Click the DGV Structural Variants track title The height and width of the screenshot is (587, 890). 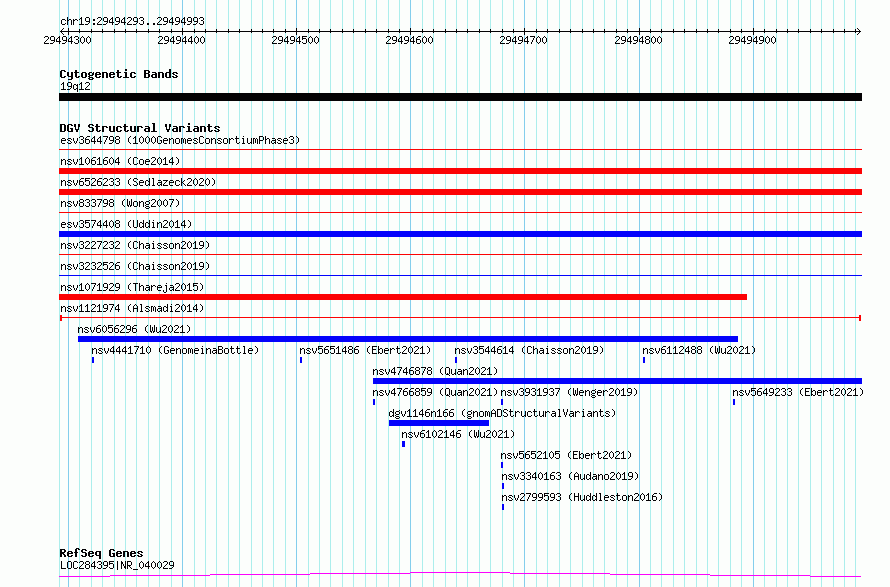pos(140,128)
